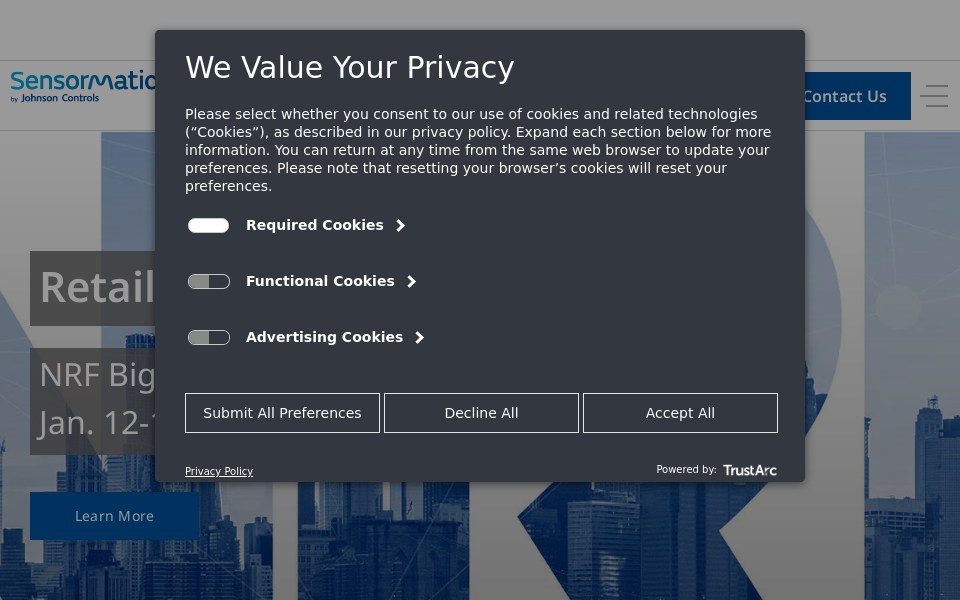Click the TrustArc logo
The image size is (960, 600).
(749, 470)
